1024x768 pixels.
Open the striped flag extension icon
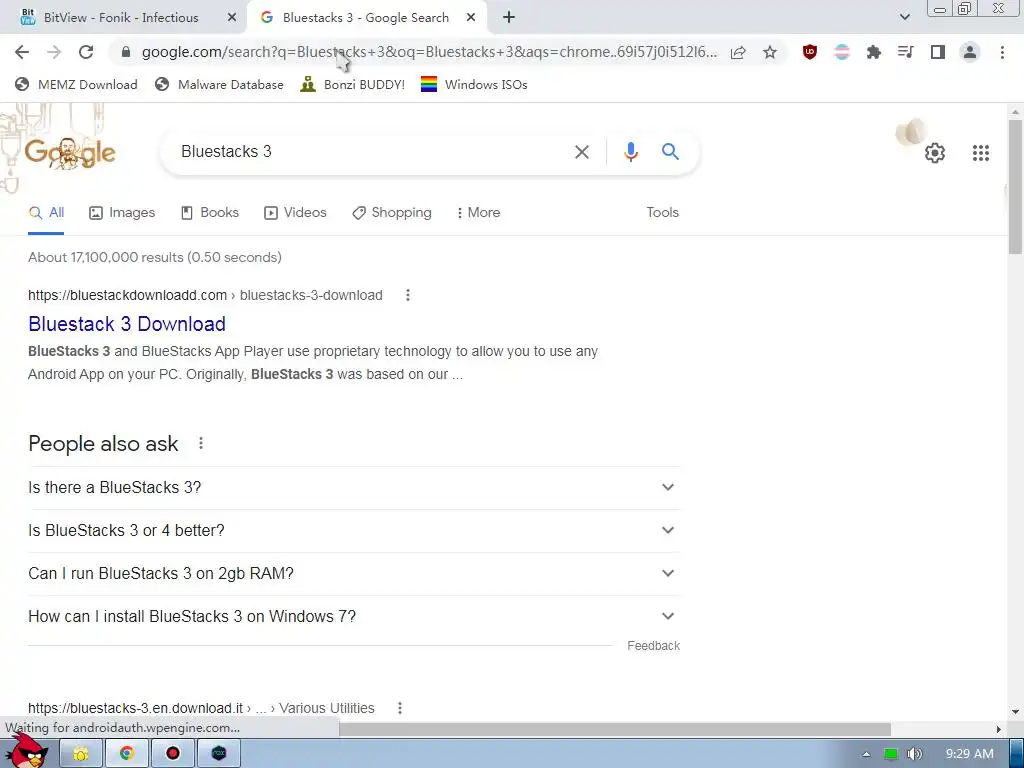pos(842,52)
